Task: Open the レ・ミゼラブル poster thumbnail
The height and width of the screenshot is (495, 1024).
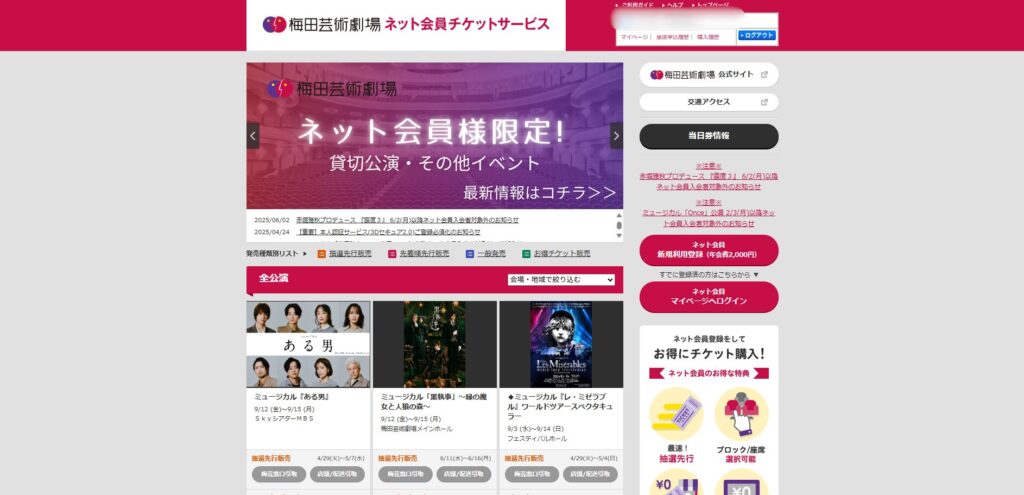Action: click(x=561, y=344)
